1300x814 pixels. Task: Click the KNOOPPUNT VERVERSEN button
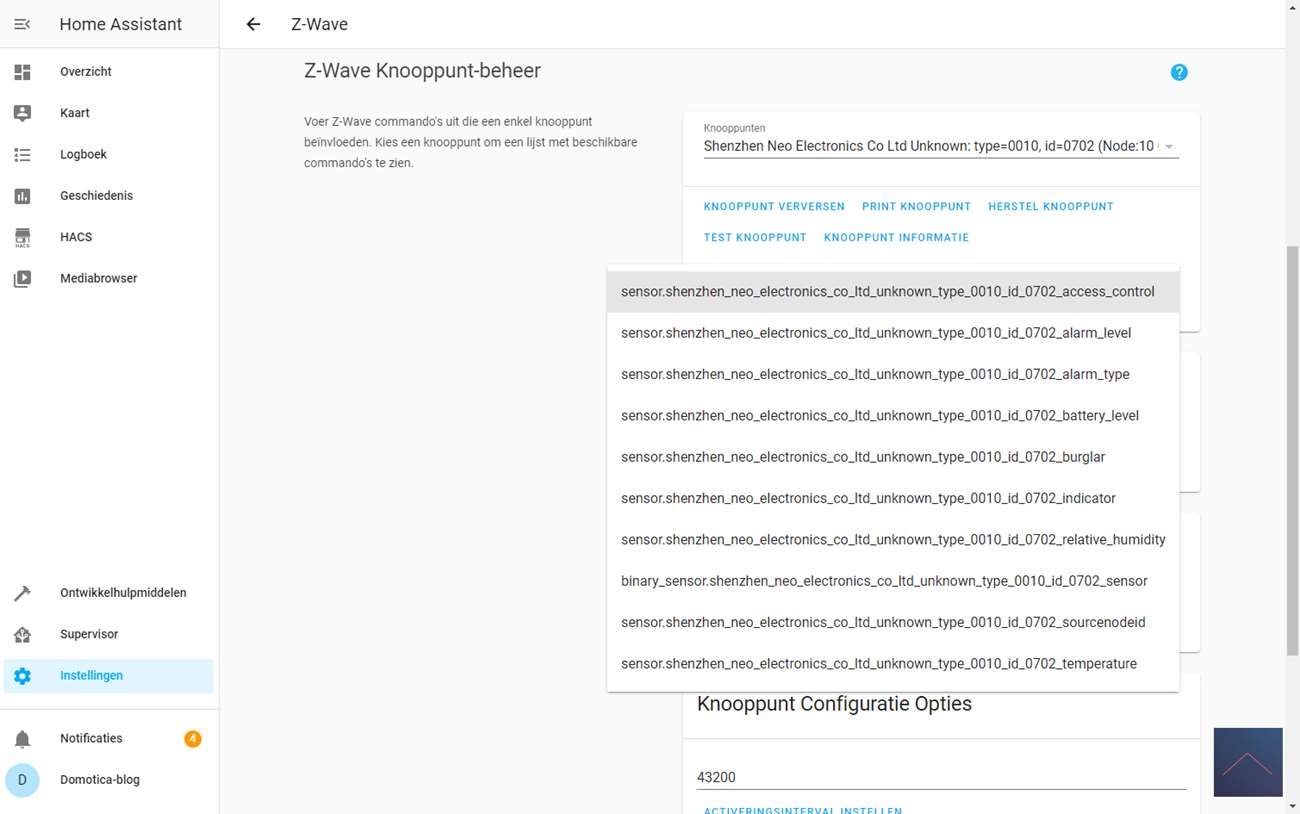click(774, 206)
